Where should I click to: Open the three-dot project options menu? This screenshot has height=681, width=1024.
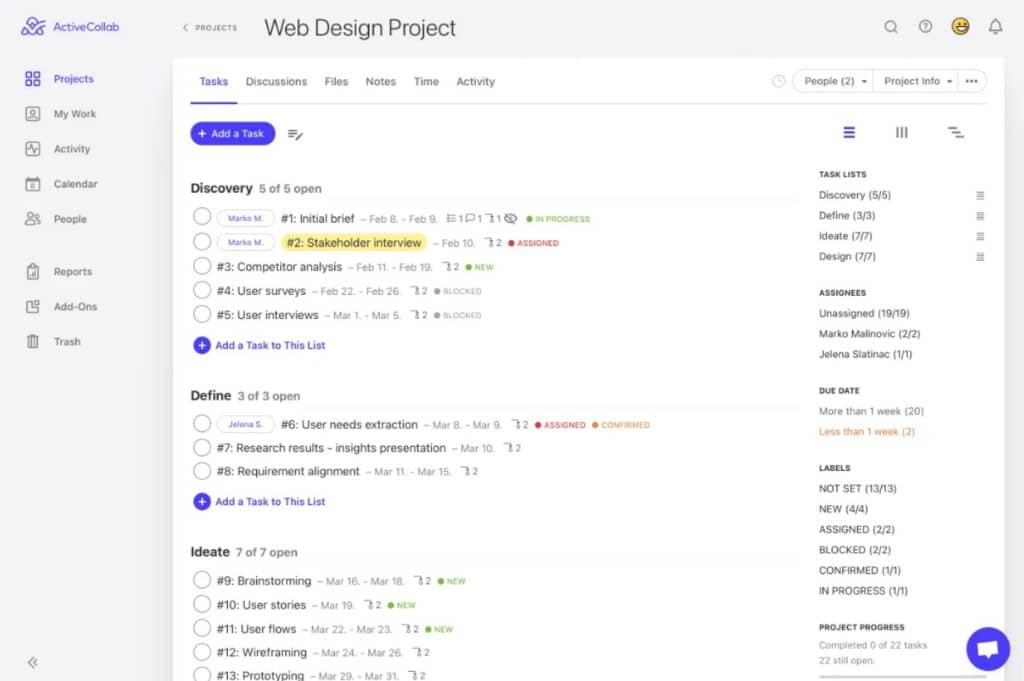click(x=972, y=81)
